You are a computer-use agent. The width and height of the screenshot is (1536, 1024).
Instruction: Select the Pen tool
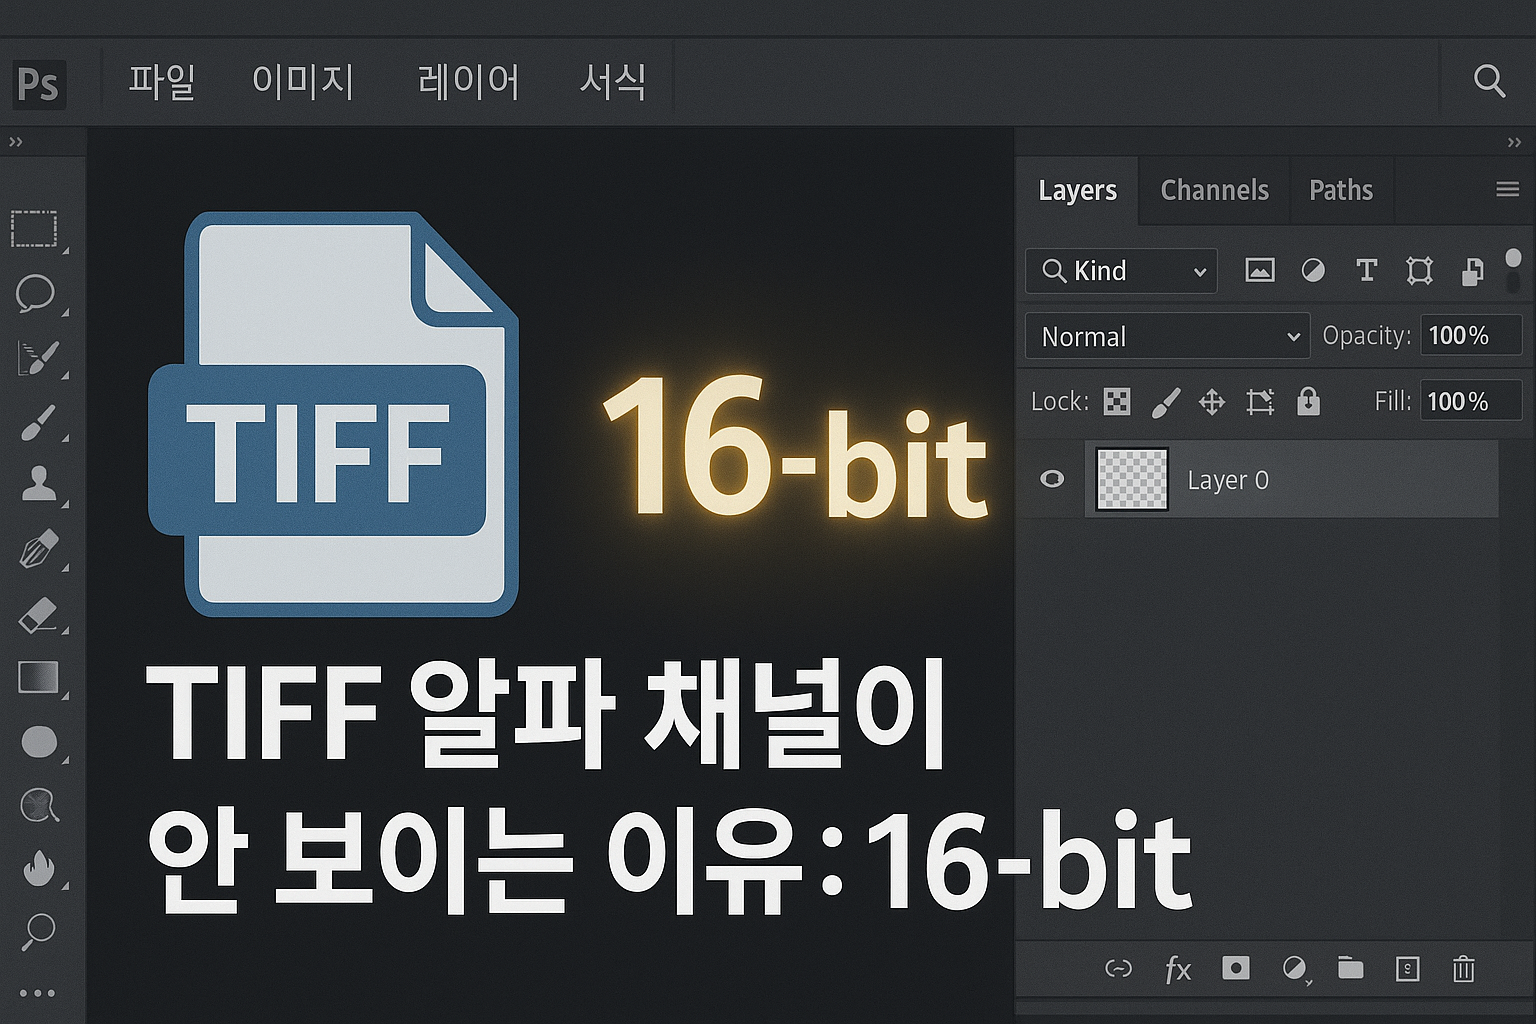pos(38,549)
